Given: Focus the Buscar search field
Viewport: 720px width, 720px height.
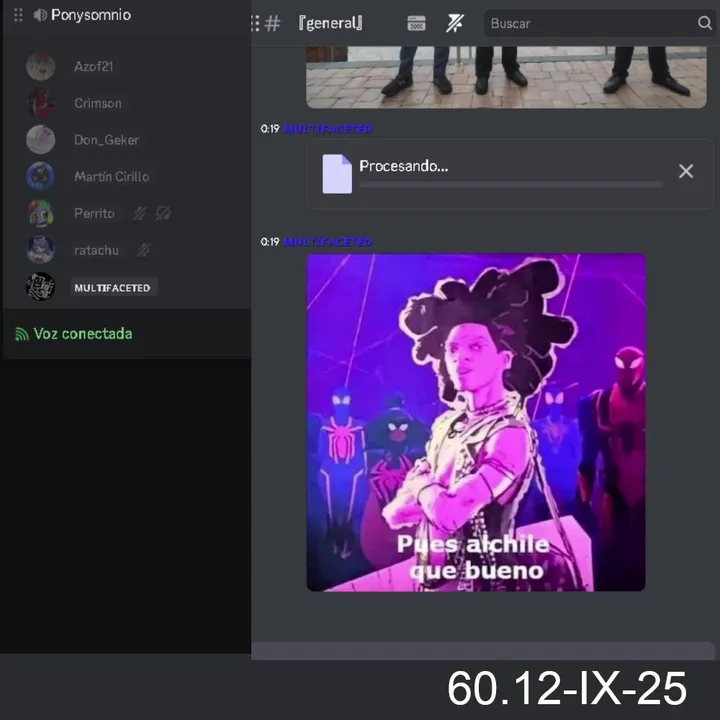Looking at the screenshot, I should pos(600,23).
